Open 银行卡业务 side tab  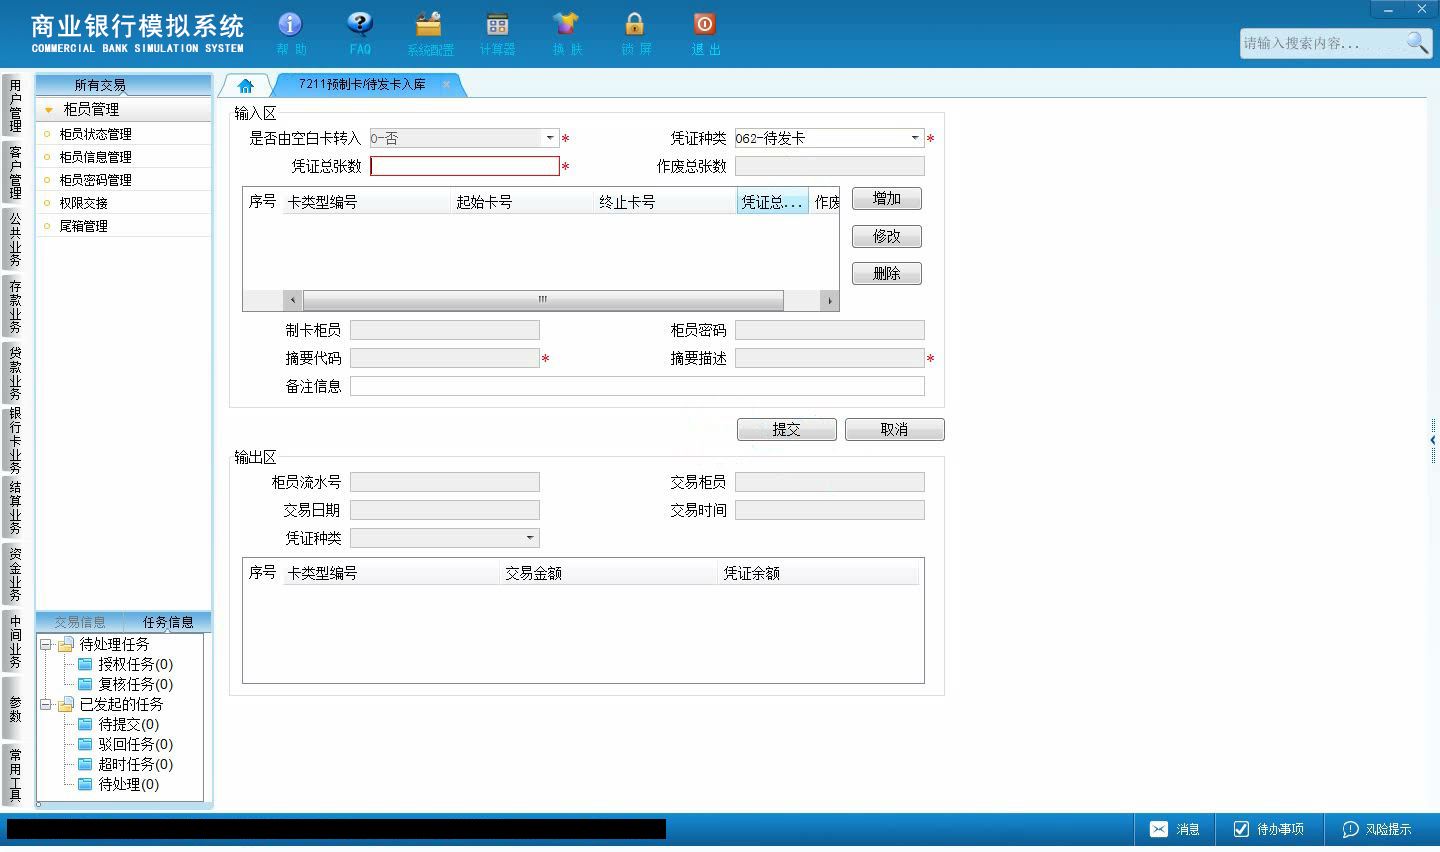tap(15, 440)
